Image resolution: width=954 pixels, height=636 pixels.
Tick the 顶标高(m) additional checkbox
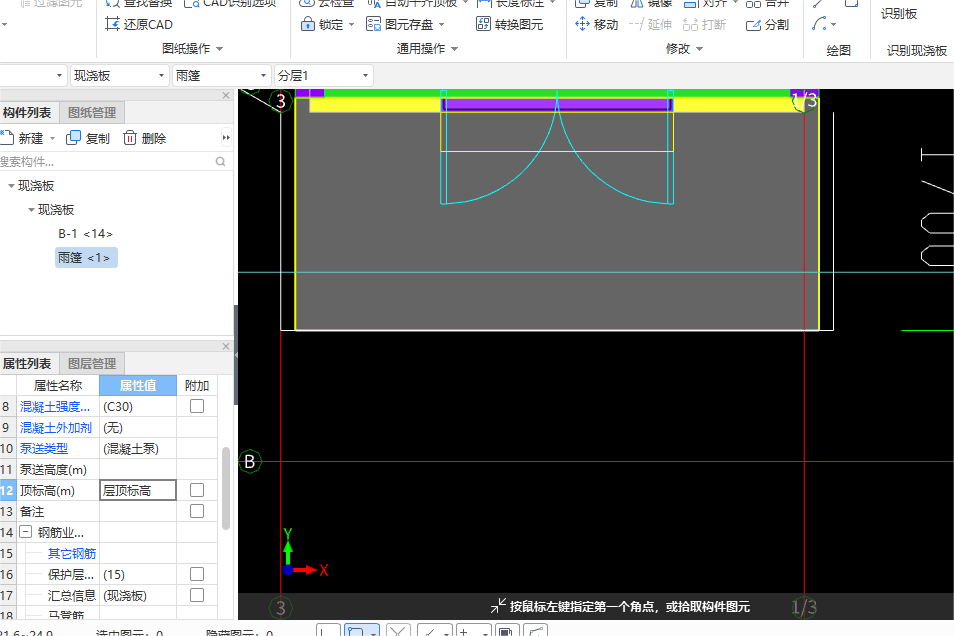[197, 490]
